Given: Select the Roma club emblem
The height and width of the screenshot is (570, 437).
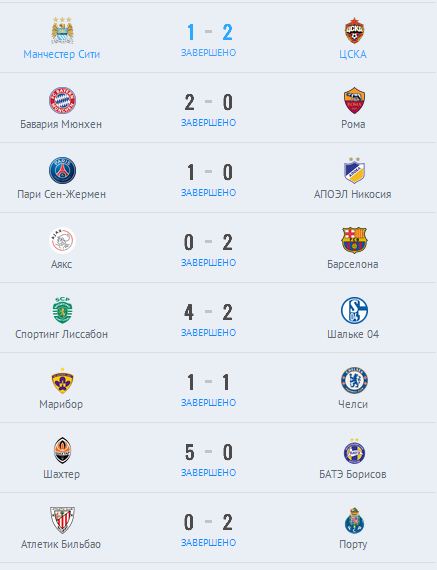Looking at the screenshot, I should pyautogui.click(x=354, y=100).
